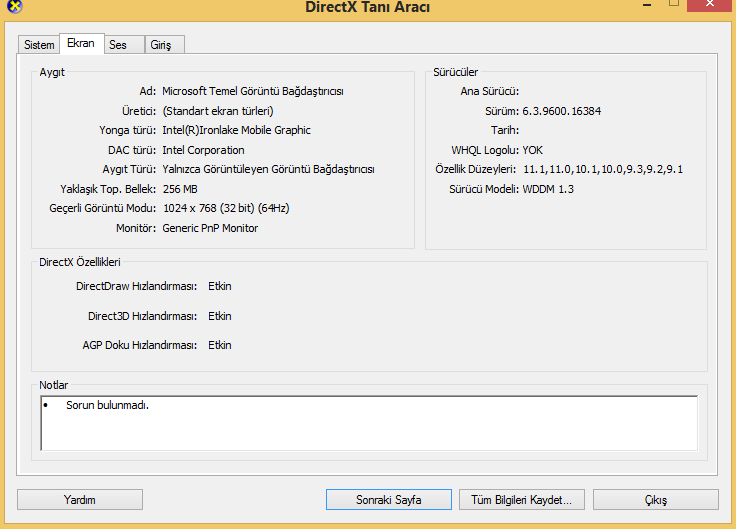Select the Ekran tab
This screenshot has width=736, height=529.
81,43
